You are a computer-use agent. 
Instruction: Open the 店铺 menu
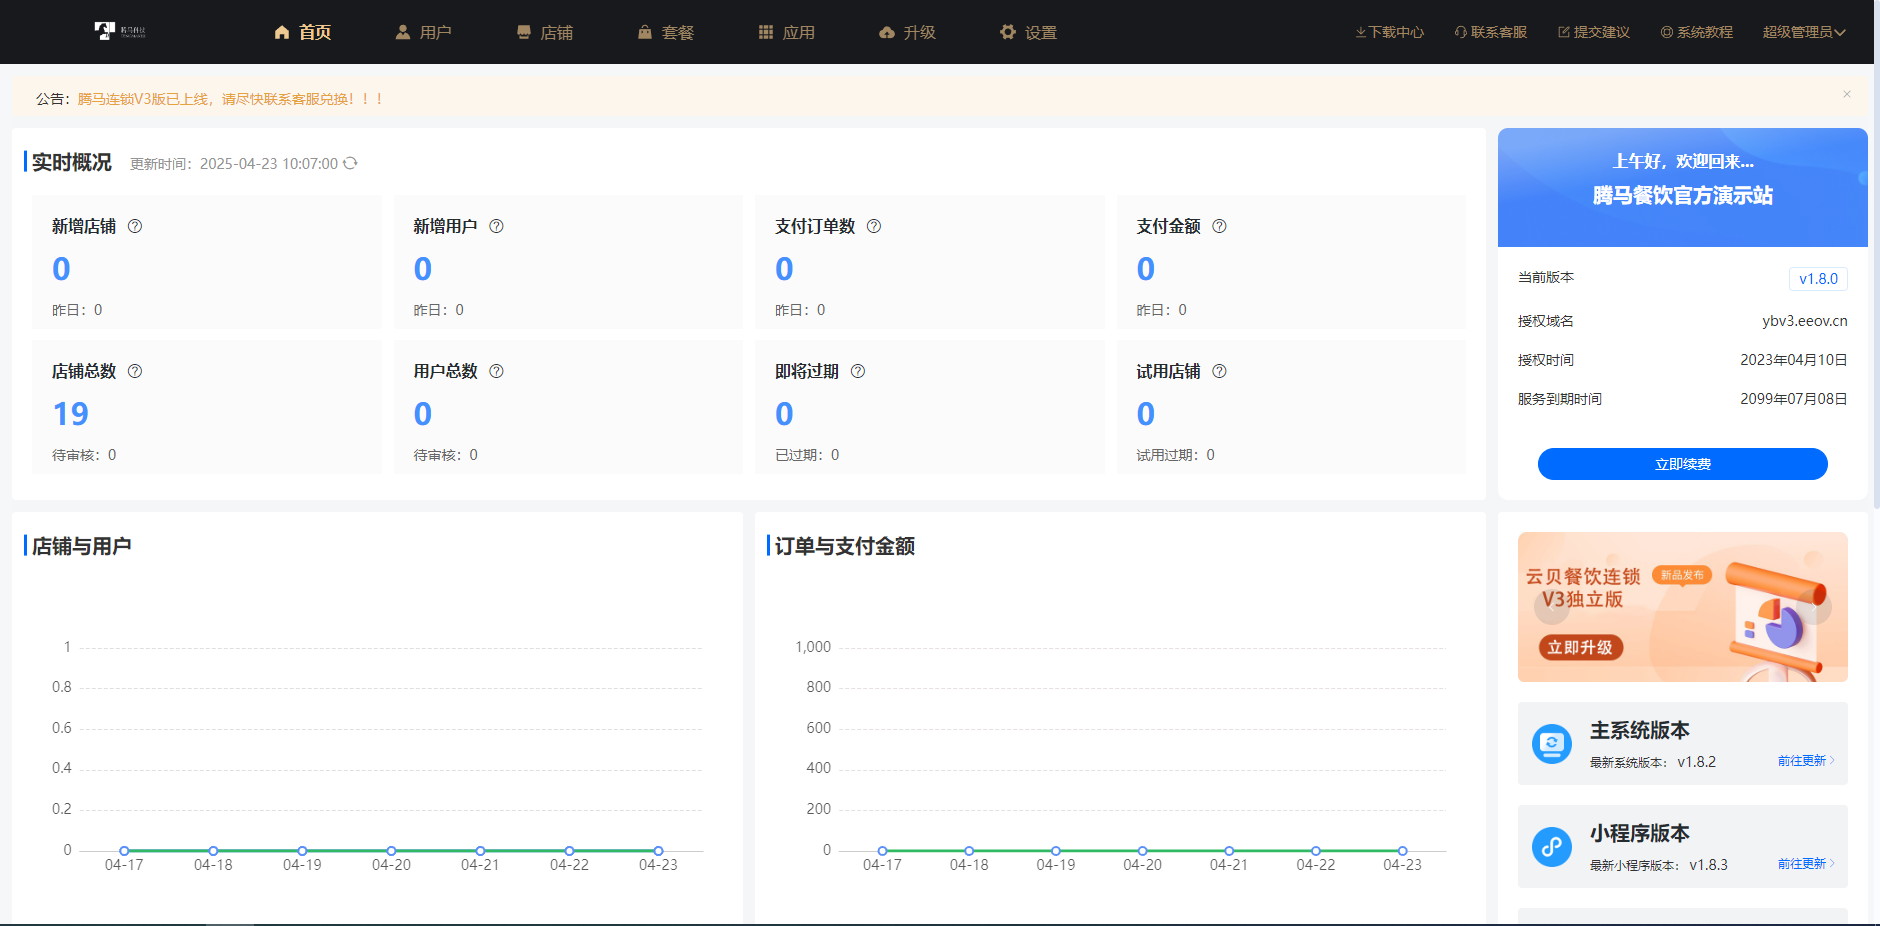tap(545, 32)
